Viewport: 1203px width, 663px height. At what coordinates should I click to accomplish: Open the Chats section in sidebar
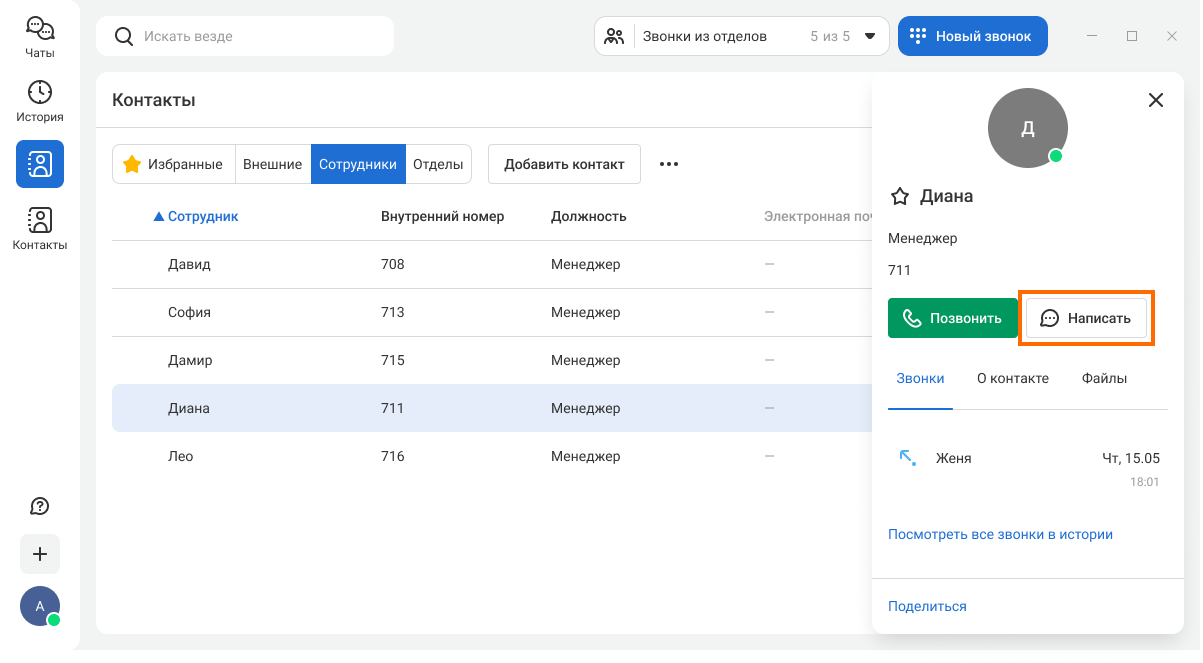[x=40, y=37]
